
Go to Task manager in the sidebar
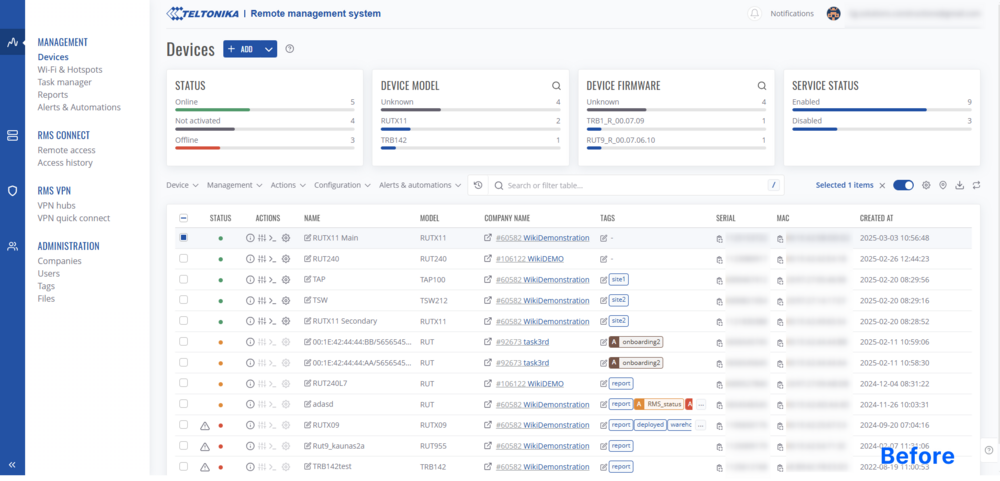coord(65,82)
